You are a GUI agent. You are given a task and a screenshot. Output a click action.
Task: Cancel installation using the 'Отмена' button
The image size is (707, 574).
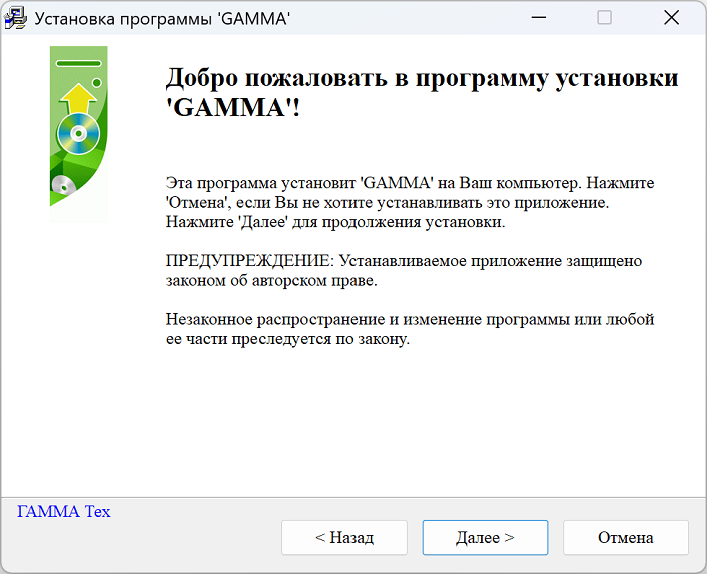point(625,537)
